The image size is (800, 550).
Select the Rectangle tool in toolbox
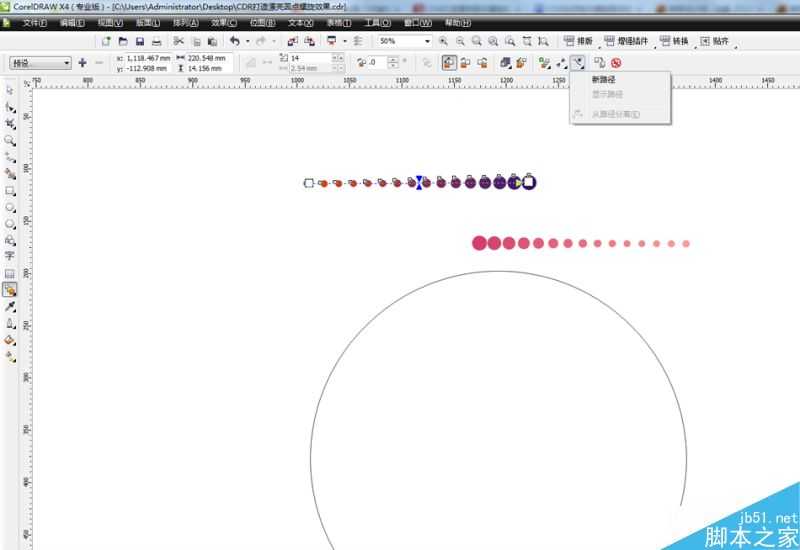(10, 190)
